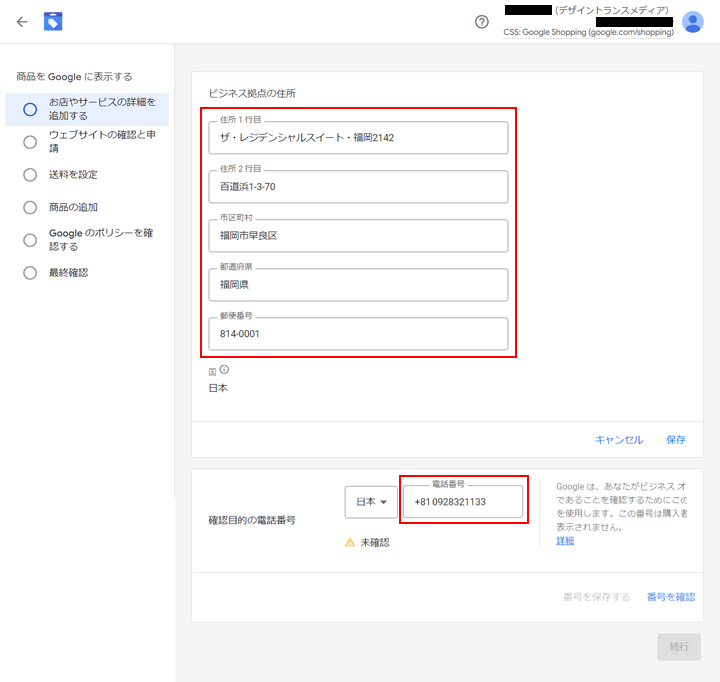
Task: Click the 未確認 warning triangle icon
Action: (x=350, y=542)
